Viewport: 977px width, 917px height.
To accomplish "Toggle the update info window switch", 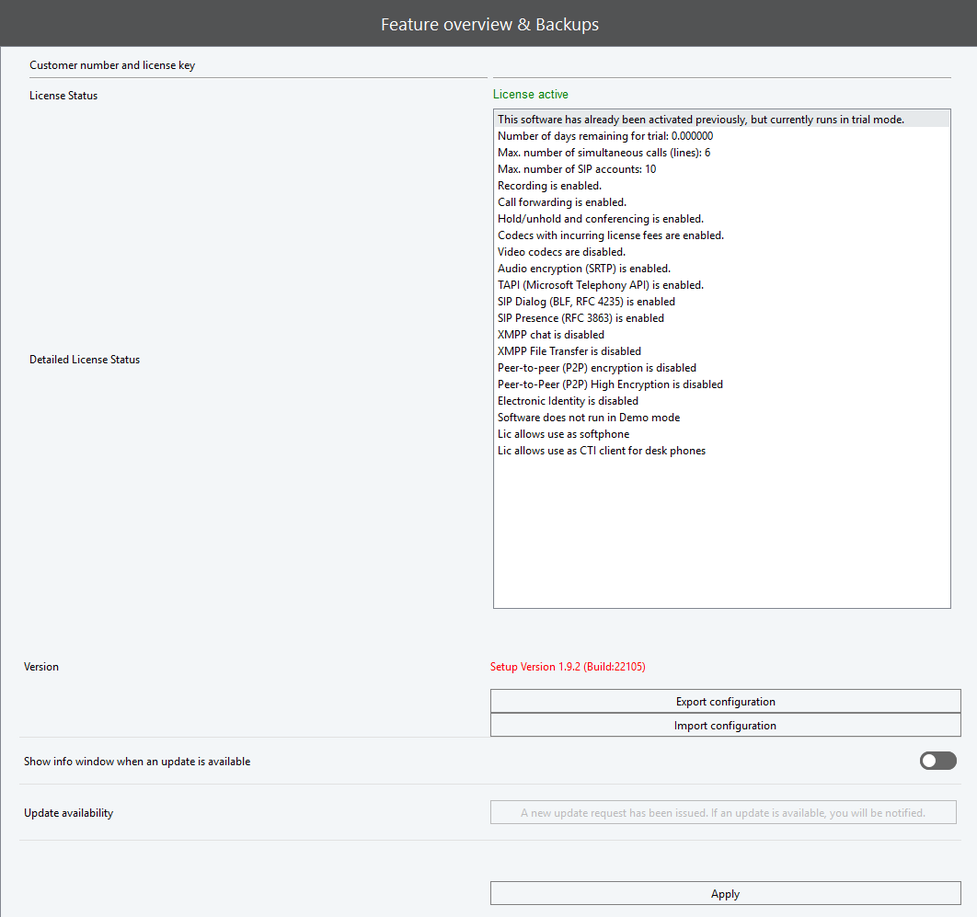I will click(938, 761).
